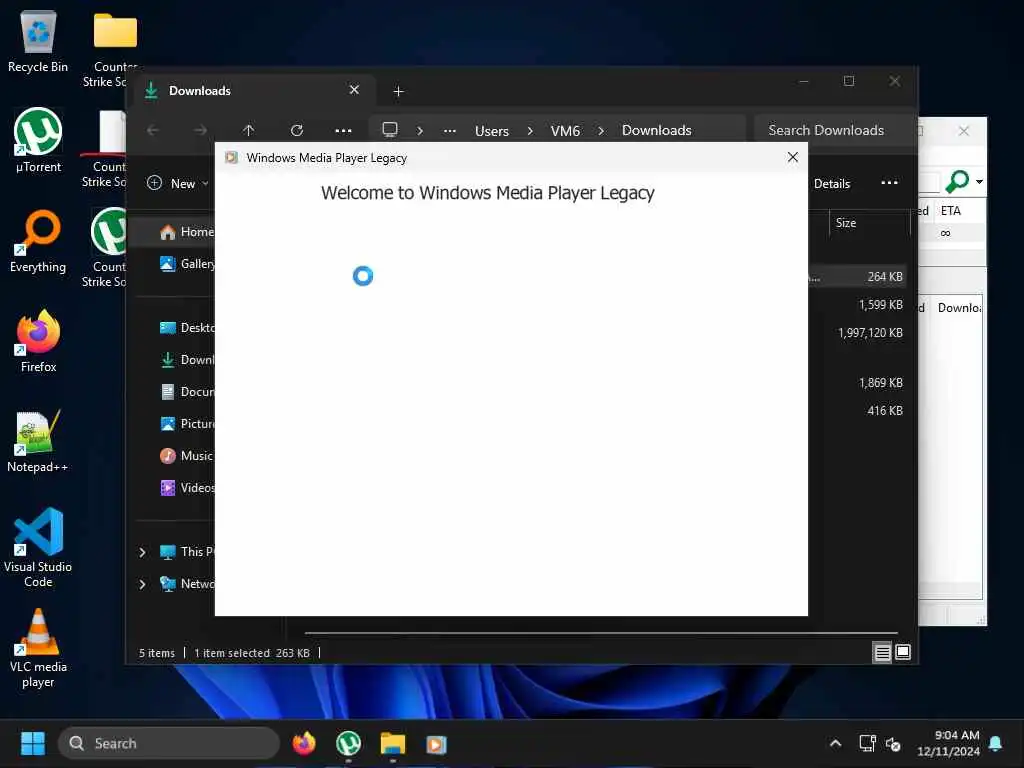Open Pictures in the navigation pane
Viewport: 1024px width, 768px height.
pyautogui.click(x=186, y=424)
